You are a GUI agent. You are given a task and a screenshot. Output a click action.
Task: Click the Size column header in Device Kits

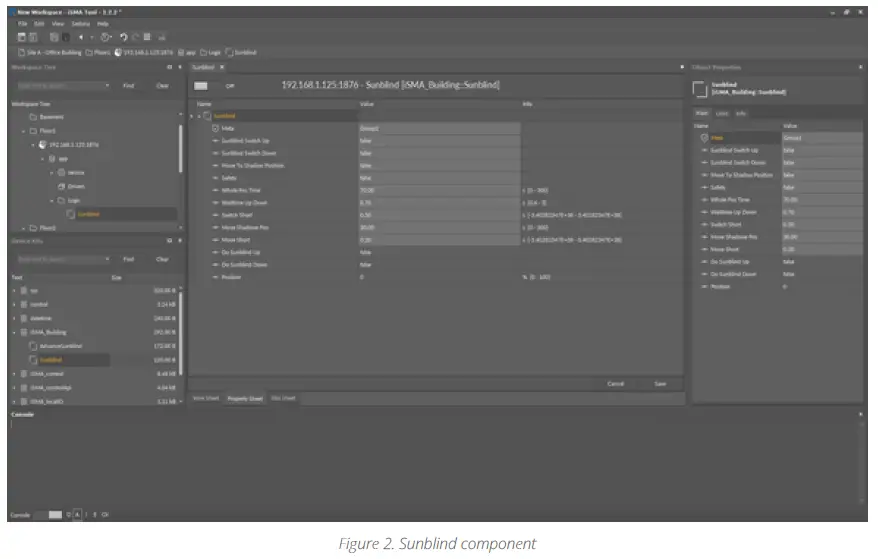pyautogui.click(x=116, y=278)
